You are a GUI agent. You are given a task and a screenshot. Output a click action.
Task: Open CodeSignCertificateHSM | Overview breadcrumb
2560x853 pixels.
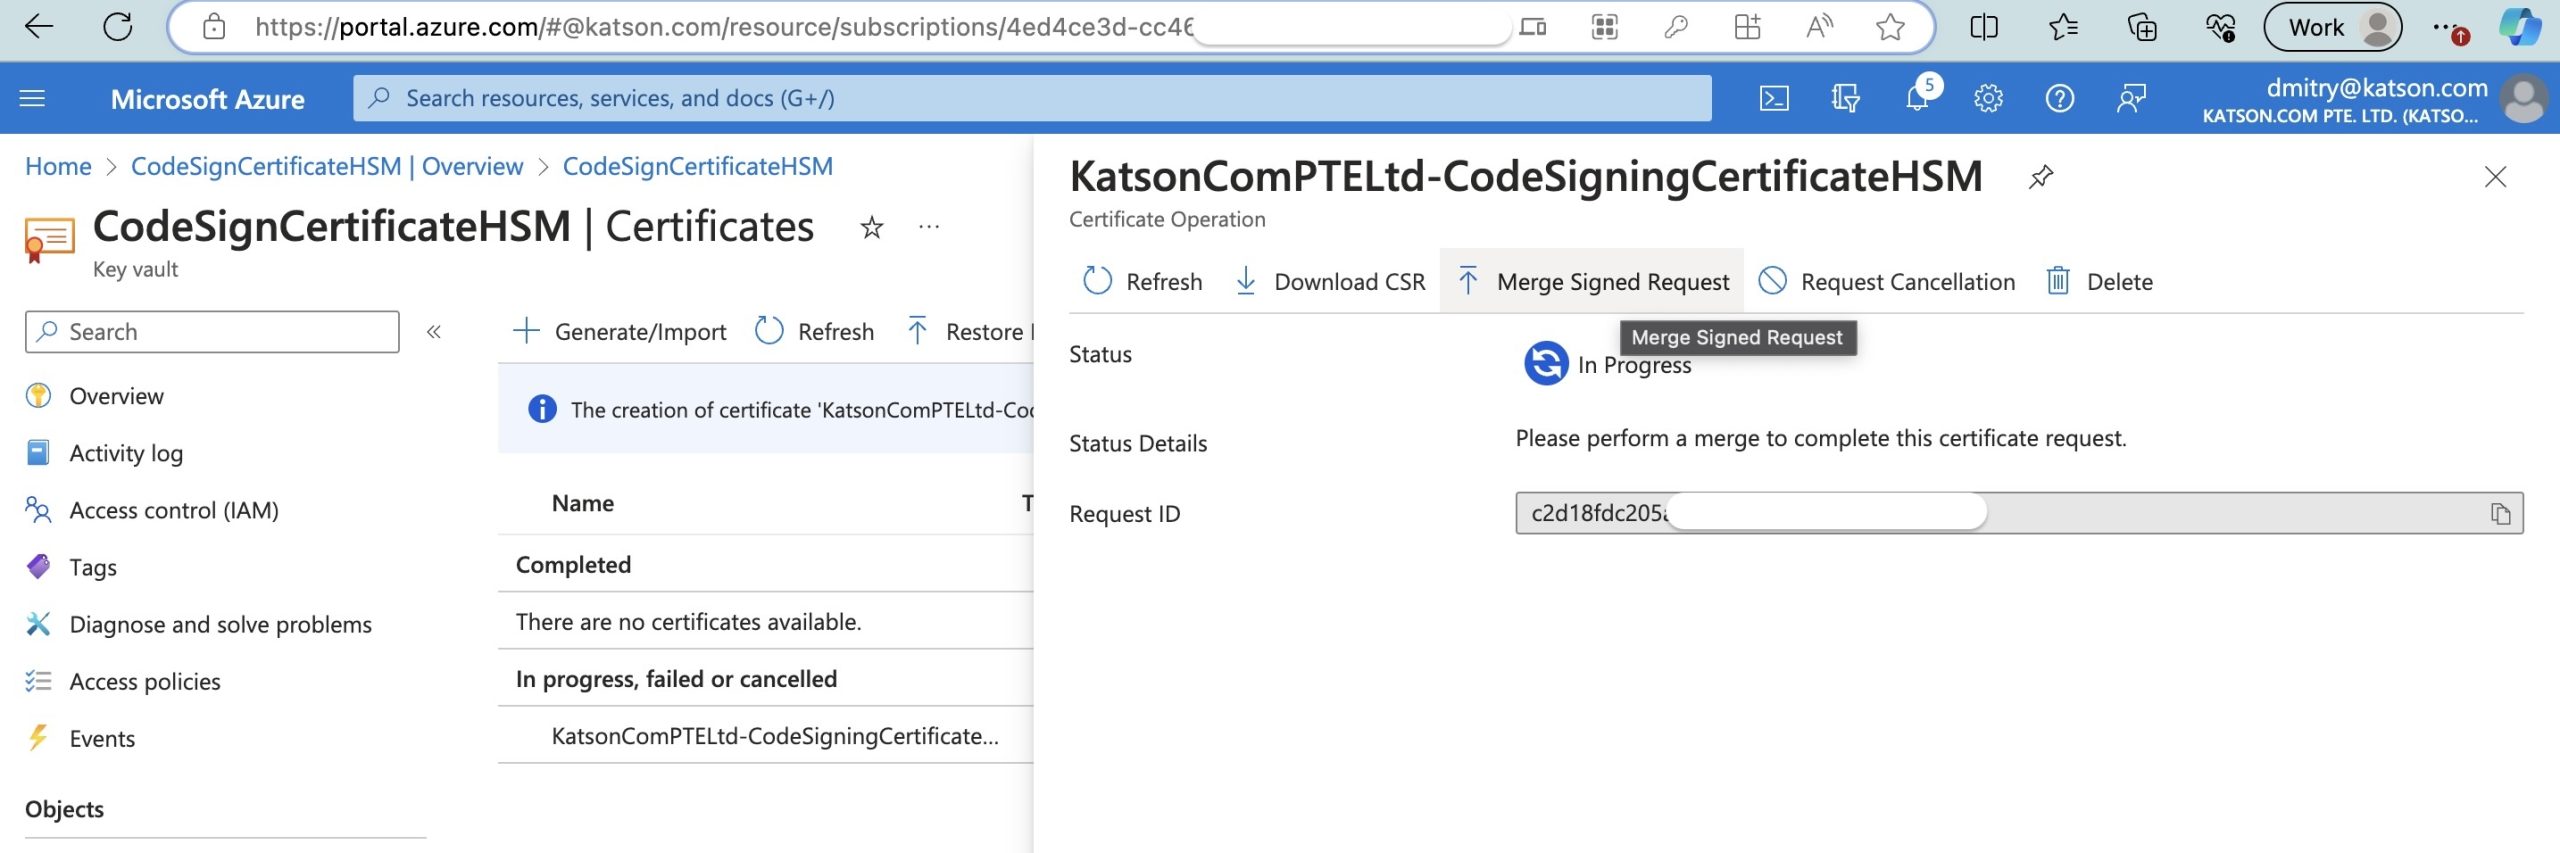327,166
